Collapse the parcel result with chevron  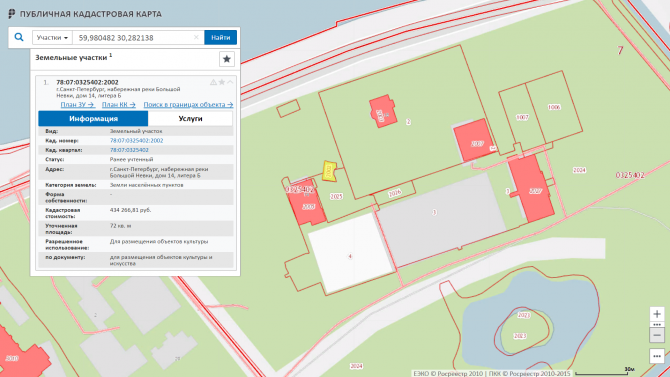[230, 82]
